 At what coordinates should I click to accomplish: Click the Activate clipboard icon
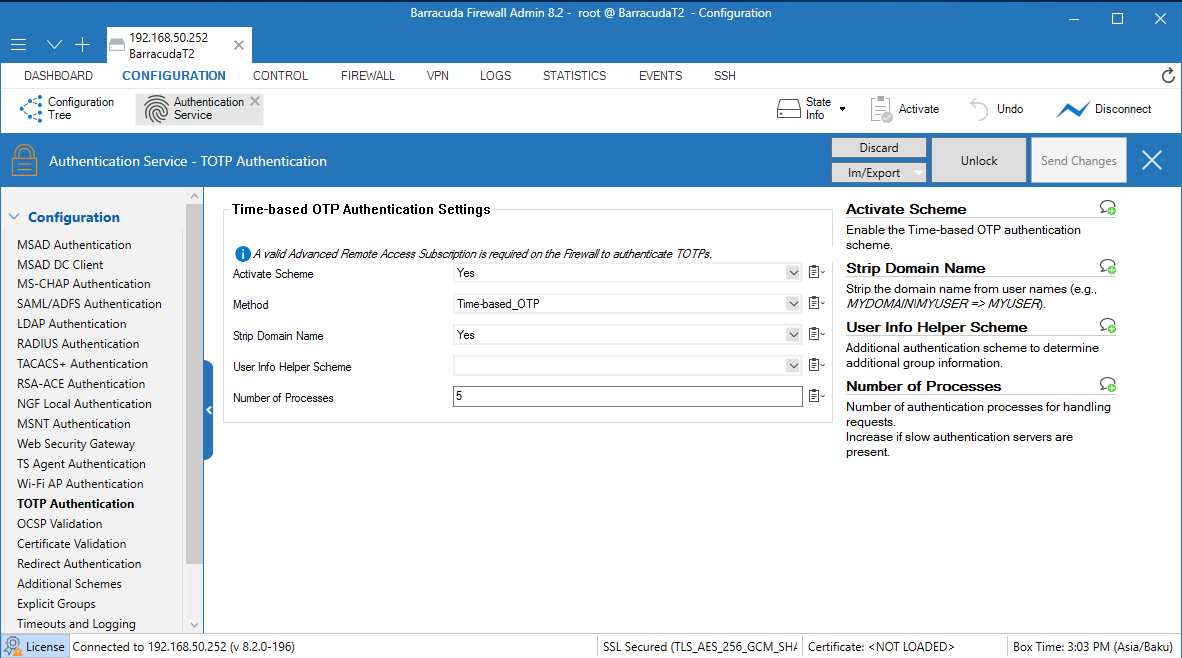pyautogui.click(x=880, y=109)
